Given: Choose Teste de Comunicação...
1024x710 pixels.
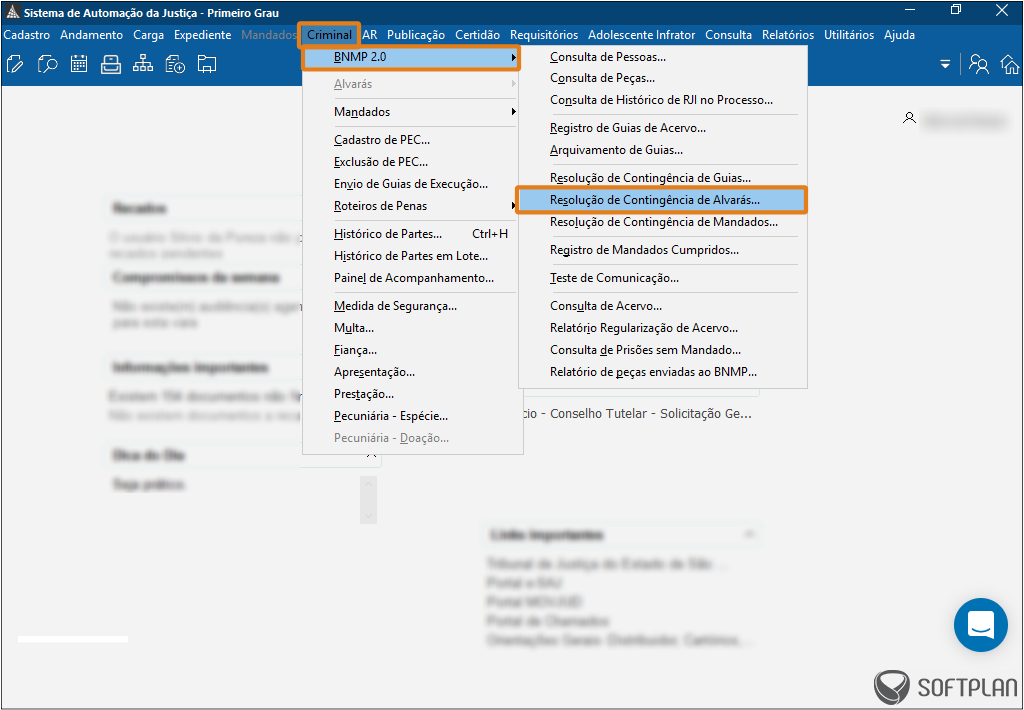Looking at the screenshot, I should [x=663, y=278].
